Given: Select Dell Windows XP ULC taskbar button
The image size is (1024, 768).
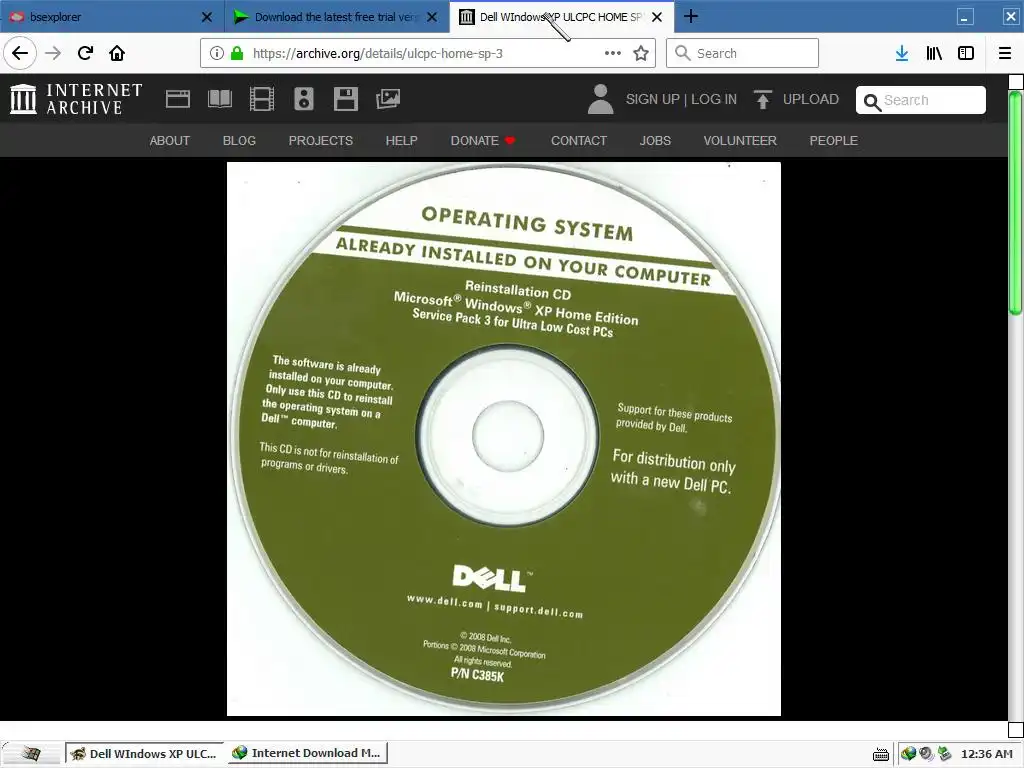Looking at the screenshot, I should 144,754.
